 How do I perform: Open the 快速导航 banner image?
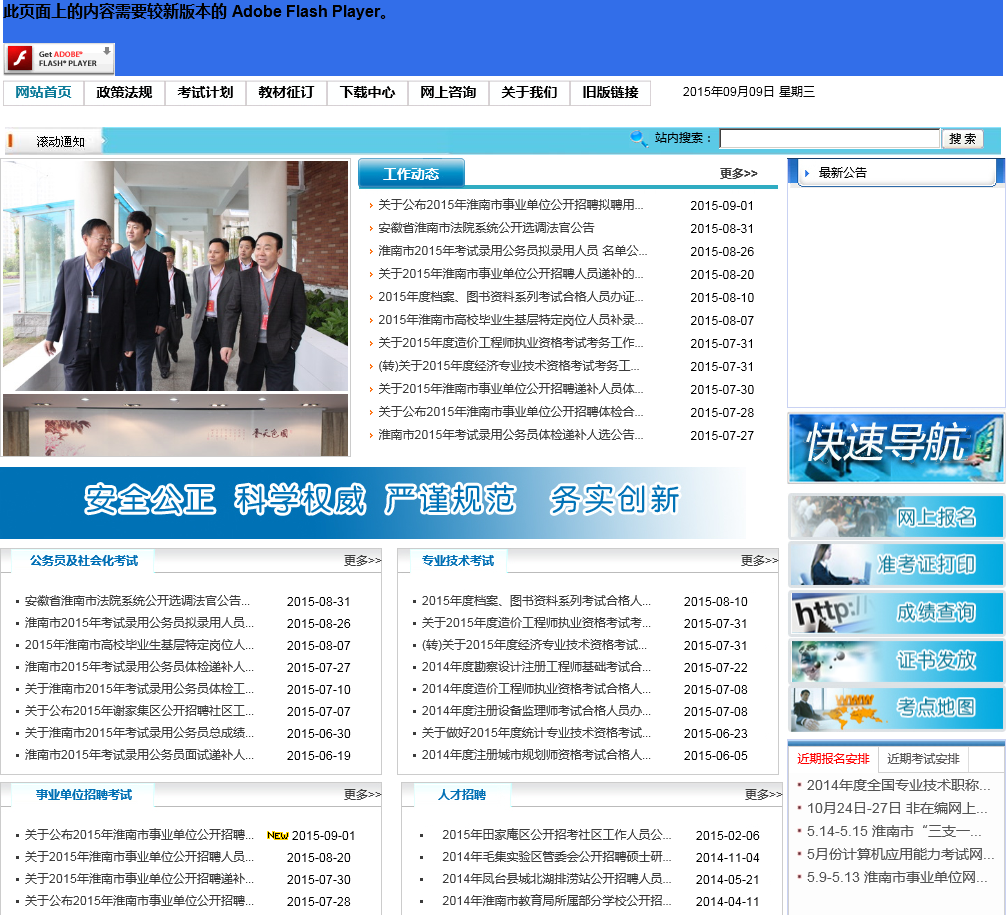click(x=895, y=447)
